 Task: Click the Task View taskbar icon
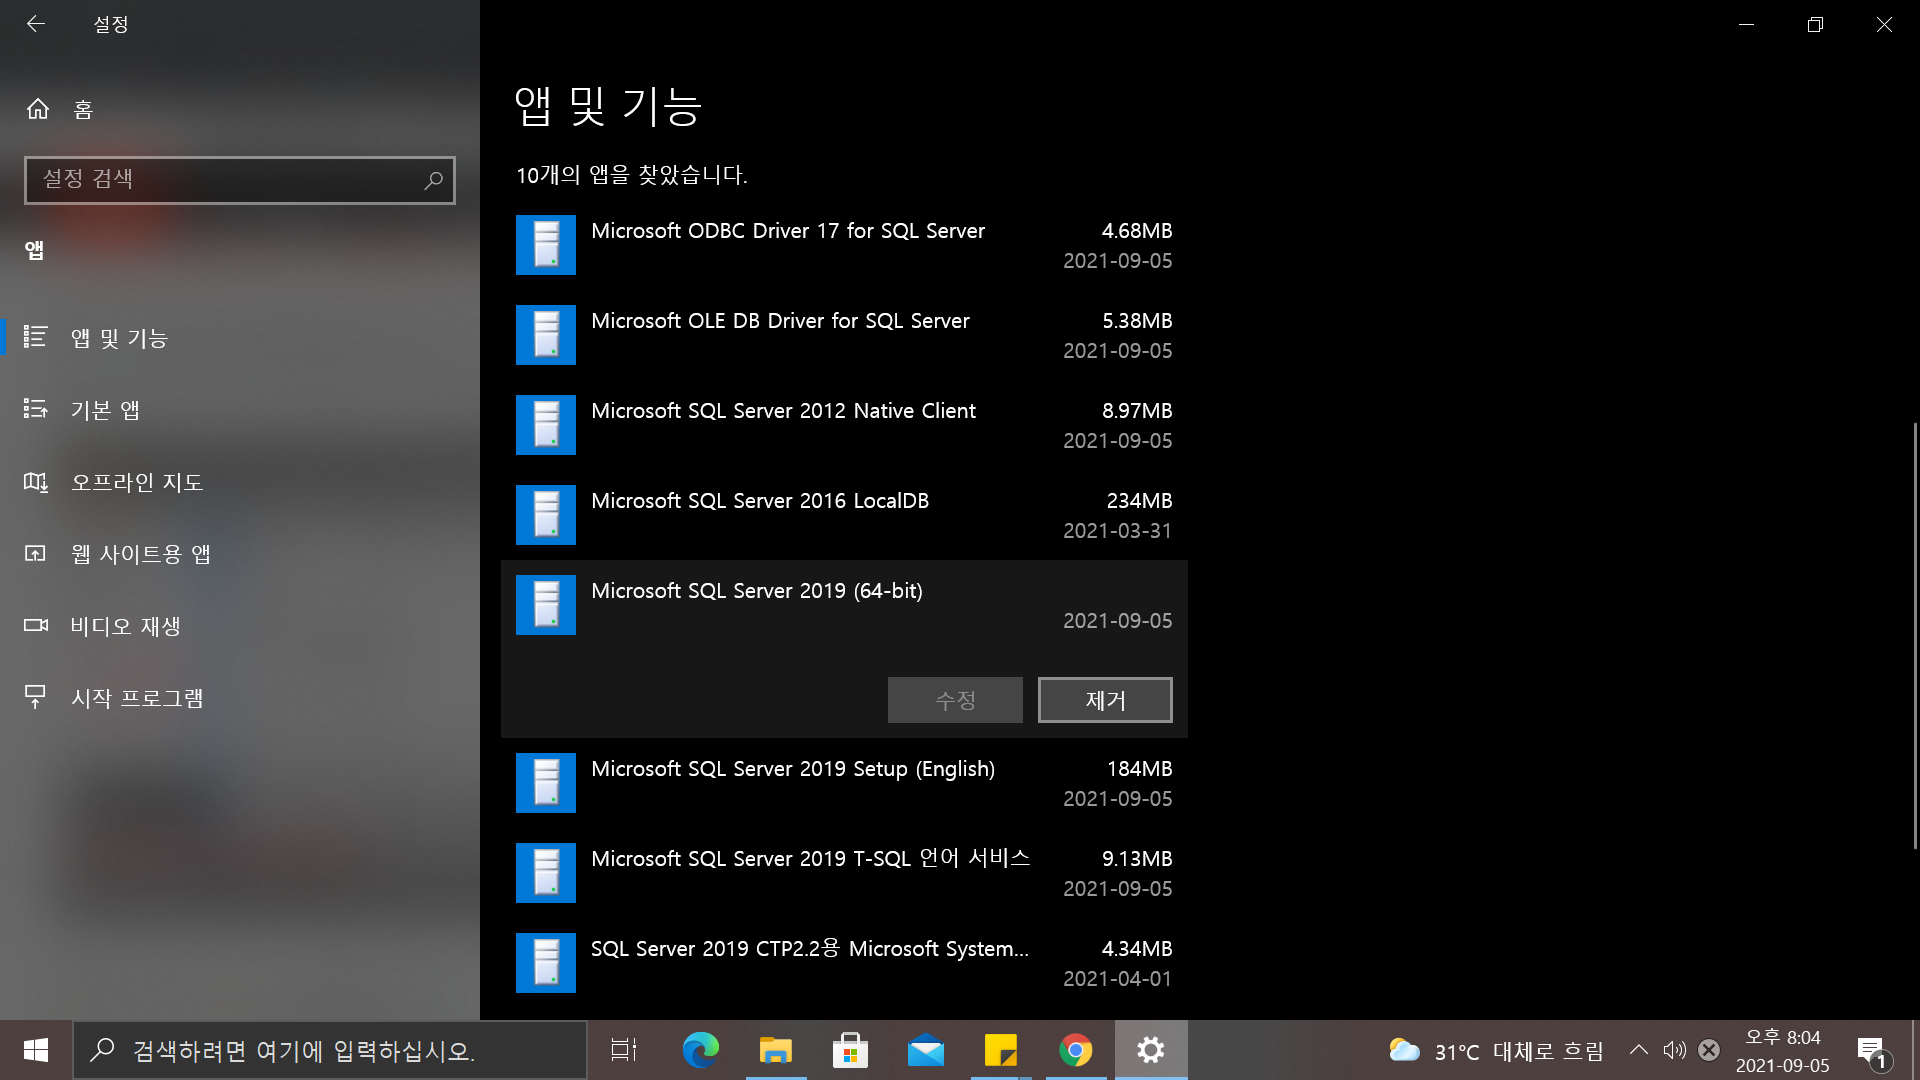(624, 1050)
